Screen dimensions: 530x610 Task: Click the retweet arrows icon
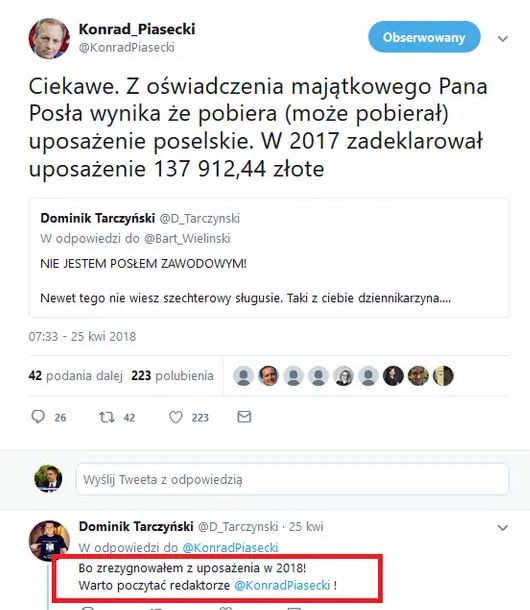106,417
